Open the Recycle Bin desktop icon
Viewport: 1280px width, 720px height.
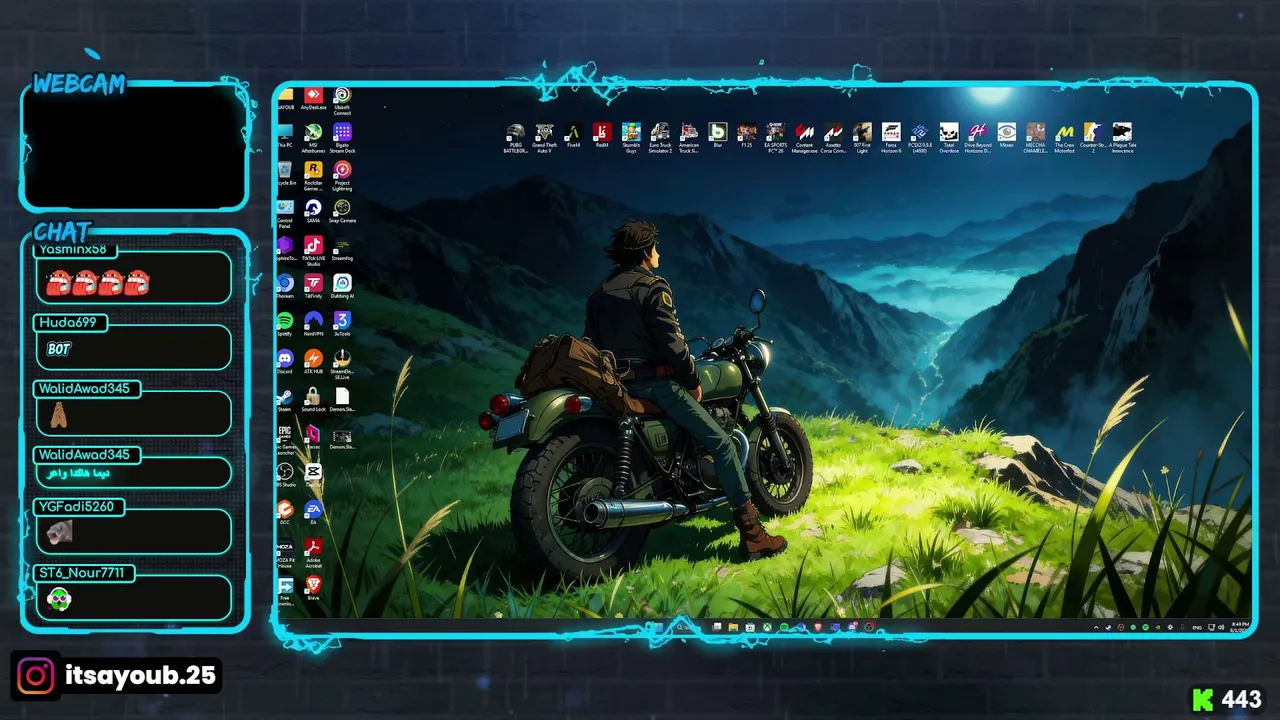tap(285, 174)
